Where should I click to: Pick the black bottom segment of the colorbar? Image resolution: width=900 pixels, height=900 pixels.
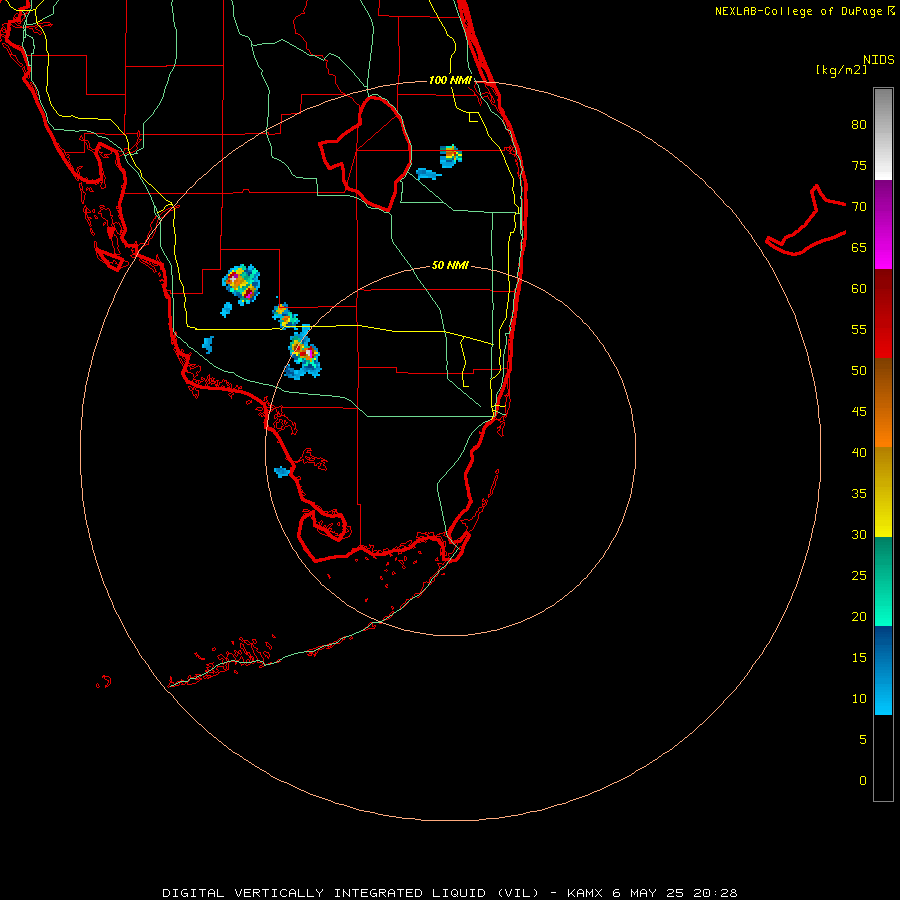883,758
